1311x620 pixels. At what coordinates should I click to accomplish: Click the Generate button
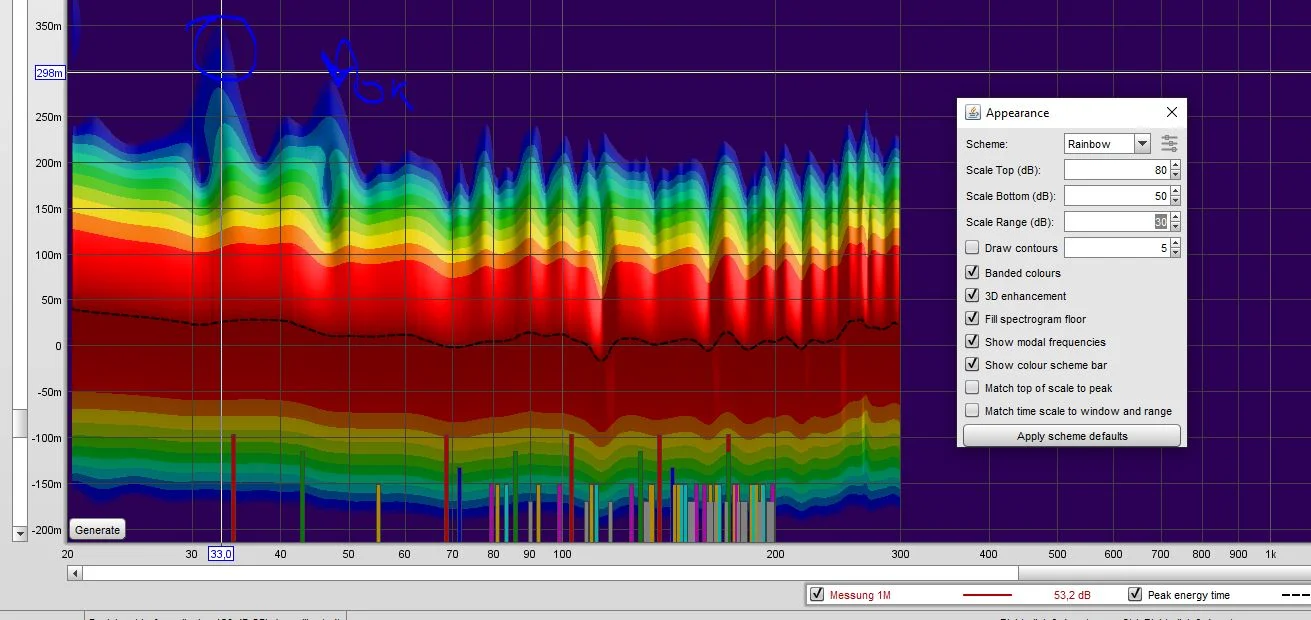[97, 530]
